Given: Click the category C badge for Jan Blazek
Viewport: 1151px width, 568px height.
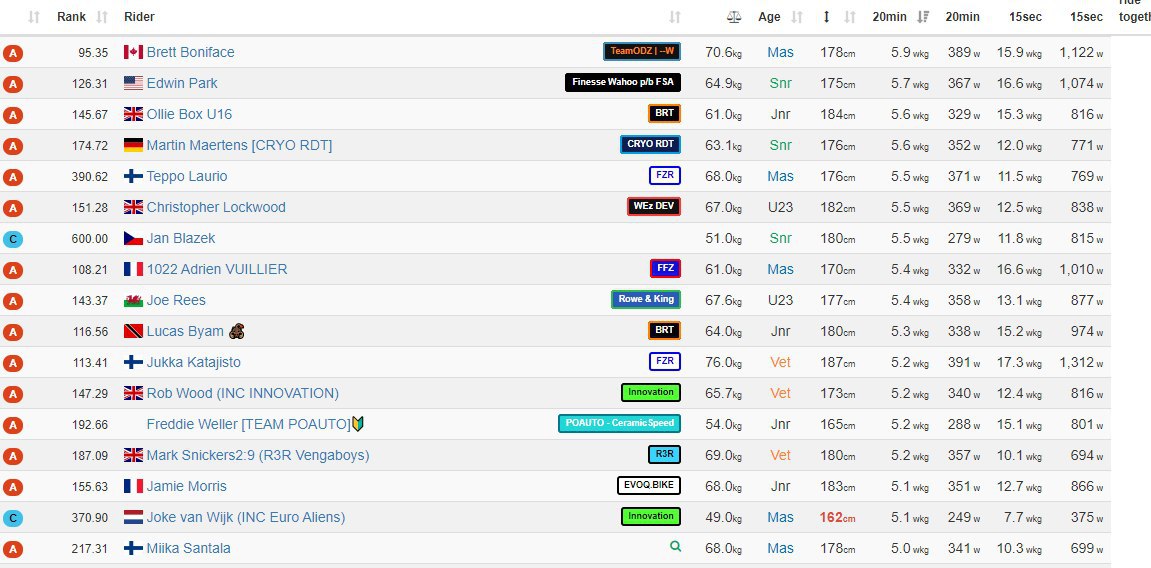Looking at the screenshot, I should (x=12, y=239).
